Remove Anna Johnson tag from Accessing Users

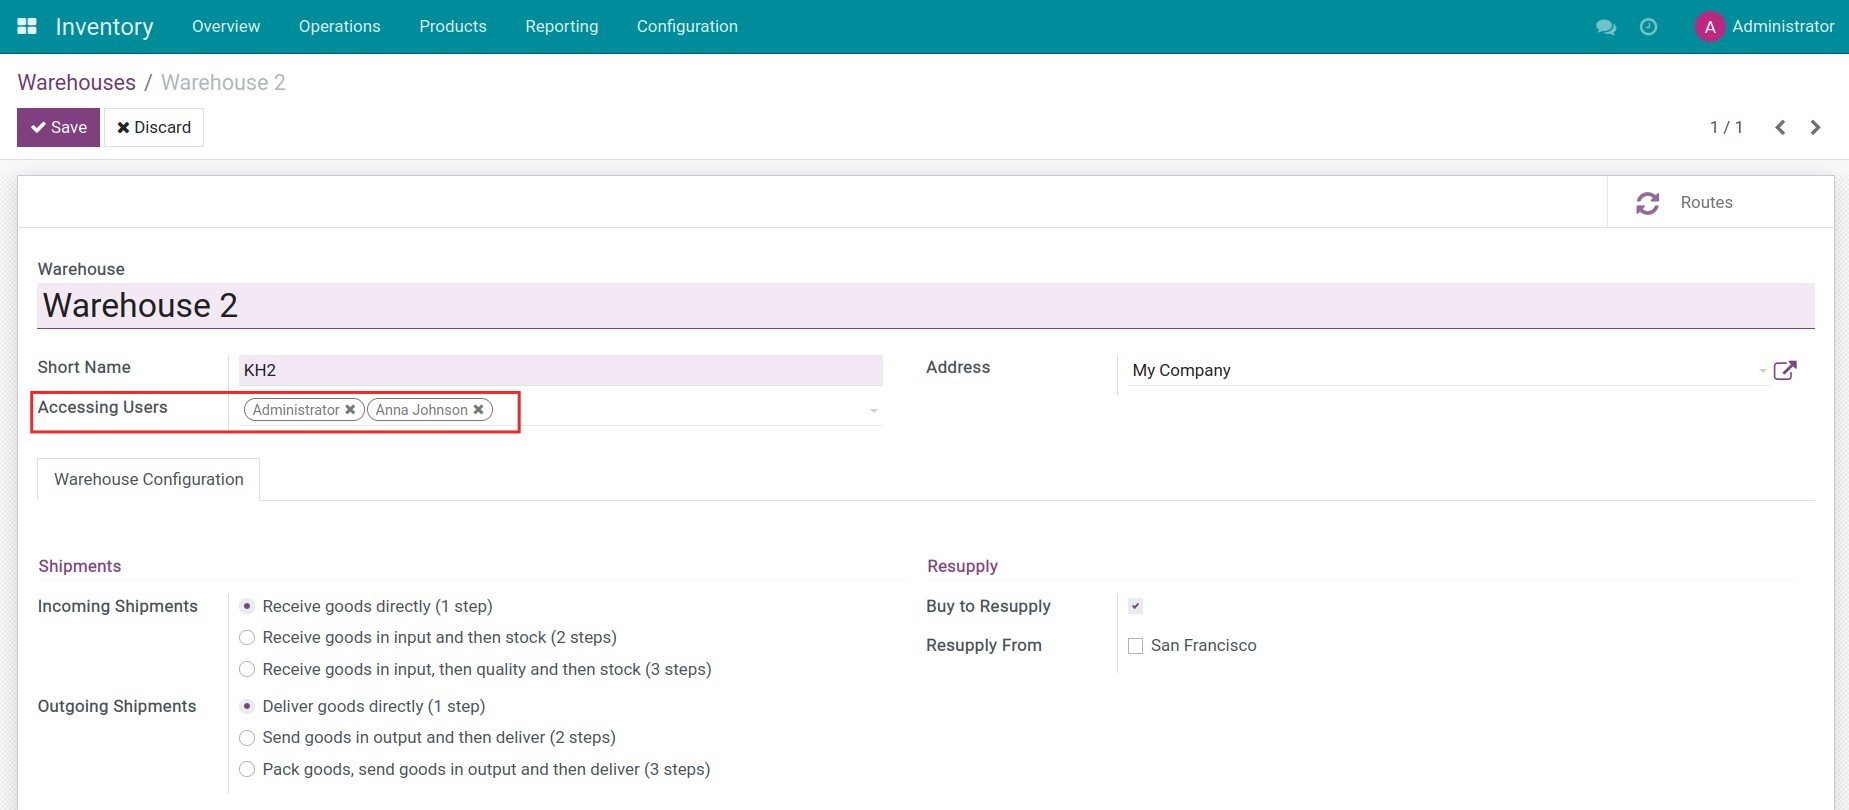(x=479, y=410)
